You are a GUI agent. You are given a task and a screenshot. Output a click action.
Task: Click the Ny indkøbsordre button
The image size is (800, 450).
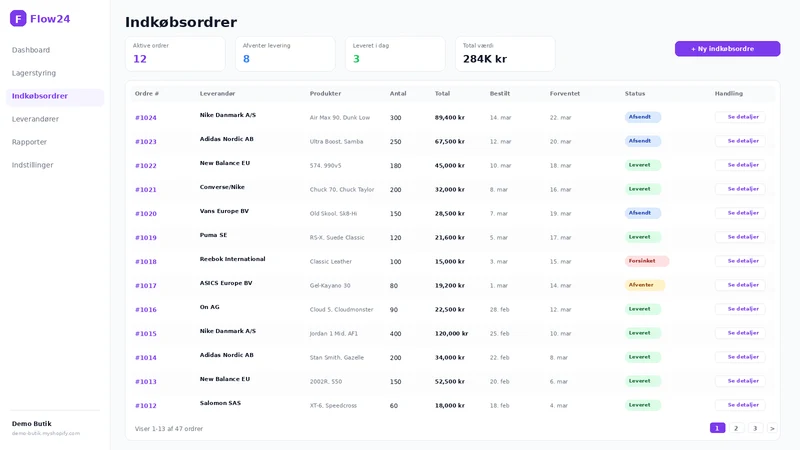click(727, 49)
